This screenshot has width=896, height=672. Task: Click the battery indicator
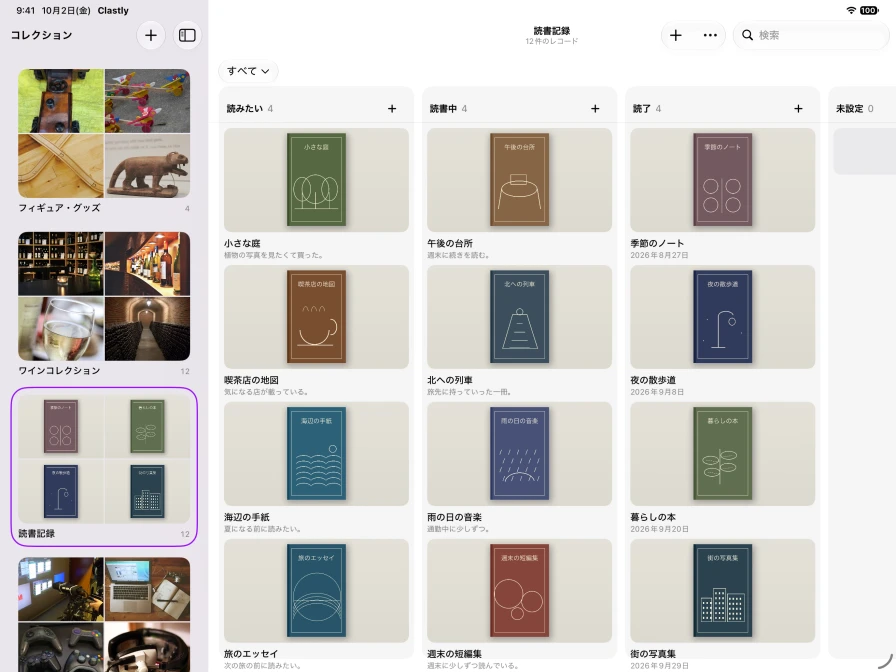[x=869, y=10]
